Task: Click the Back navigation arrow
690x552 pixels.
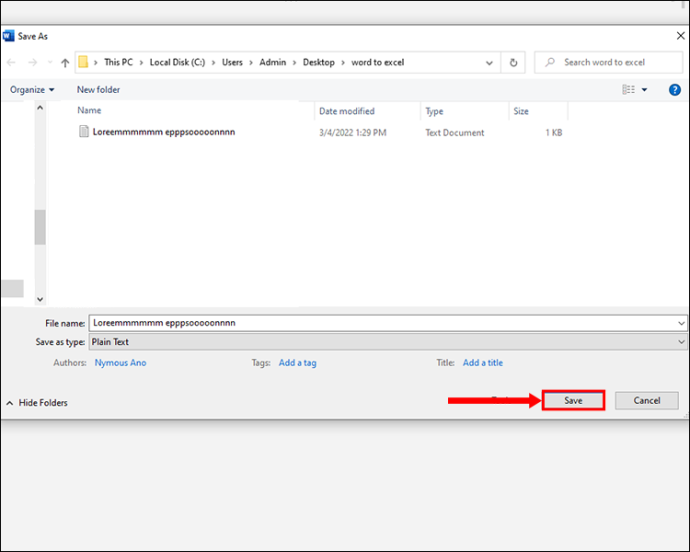Action: tap(11, 63)
